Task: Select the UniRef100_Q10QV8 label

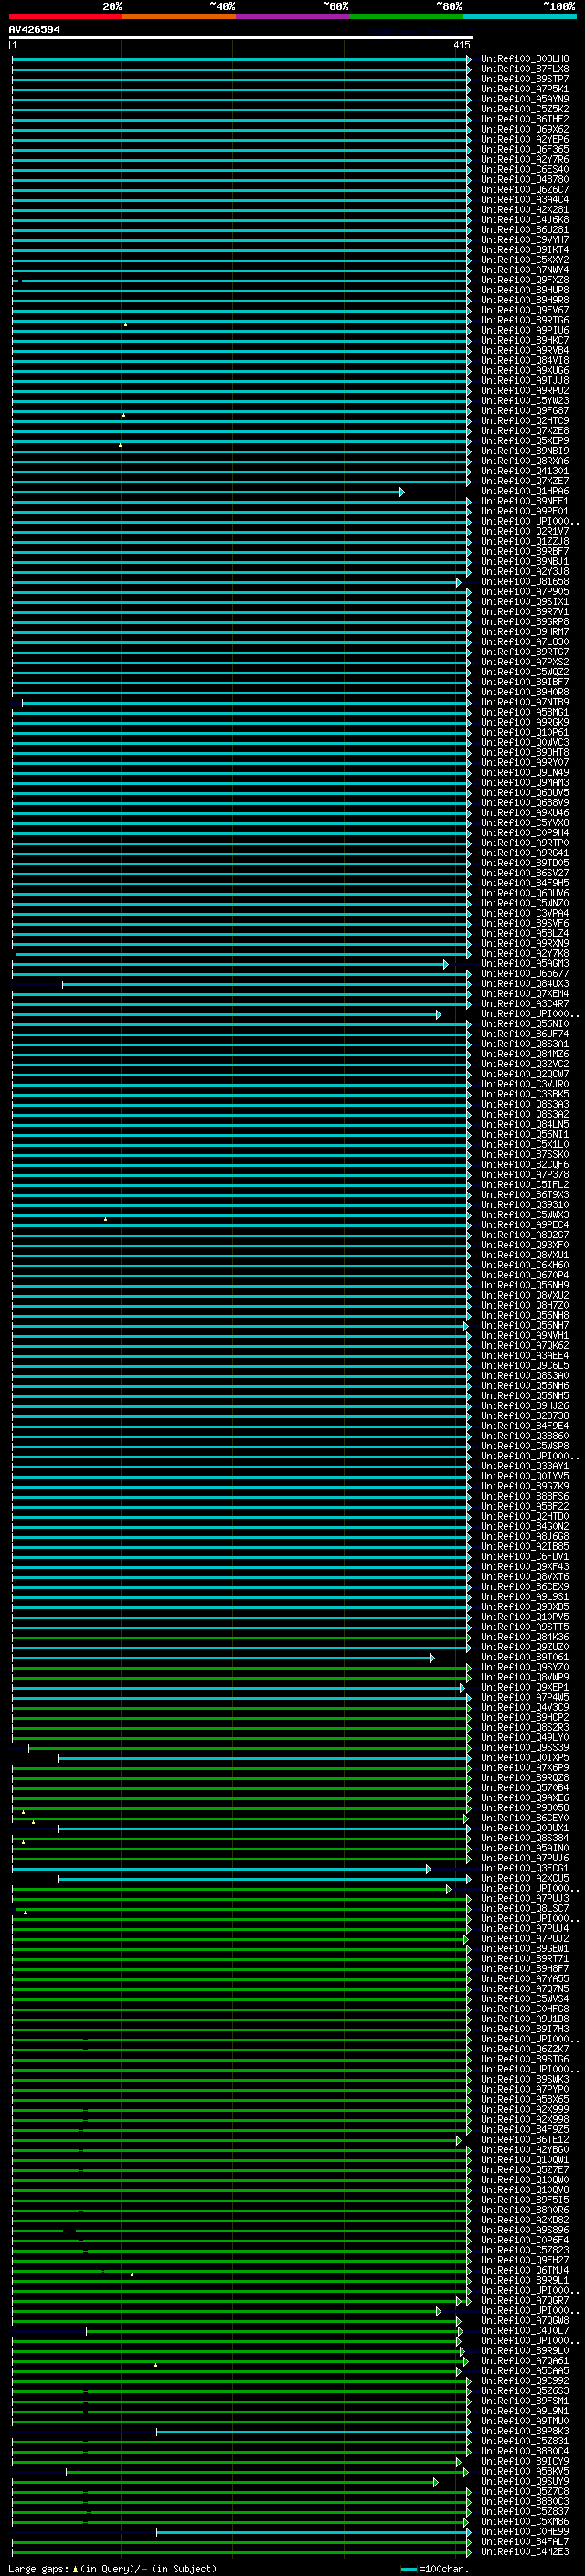Action: point(524,2190)
